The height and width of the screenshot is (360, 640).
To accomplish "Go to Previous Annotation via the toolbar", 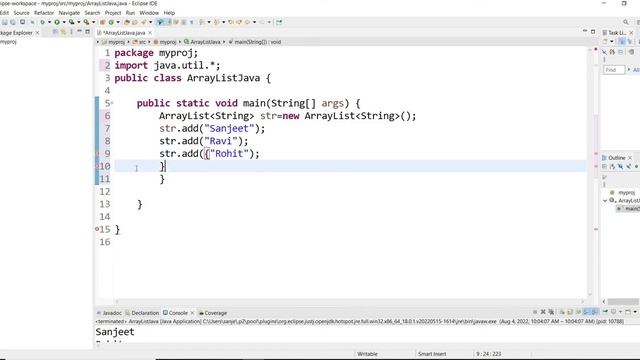I will tap(216, 22).
